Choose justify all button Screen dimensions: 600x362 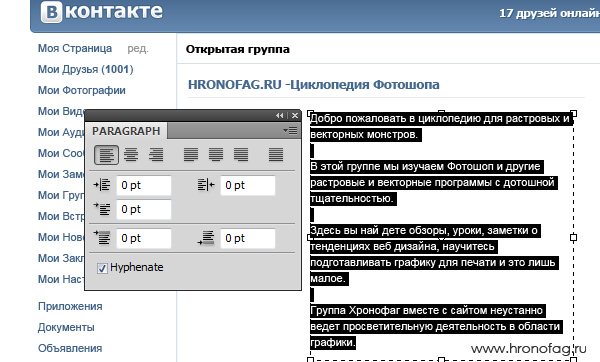point(276,155)
